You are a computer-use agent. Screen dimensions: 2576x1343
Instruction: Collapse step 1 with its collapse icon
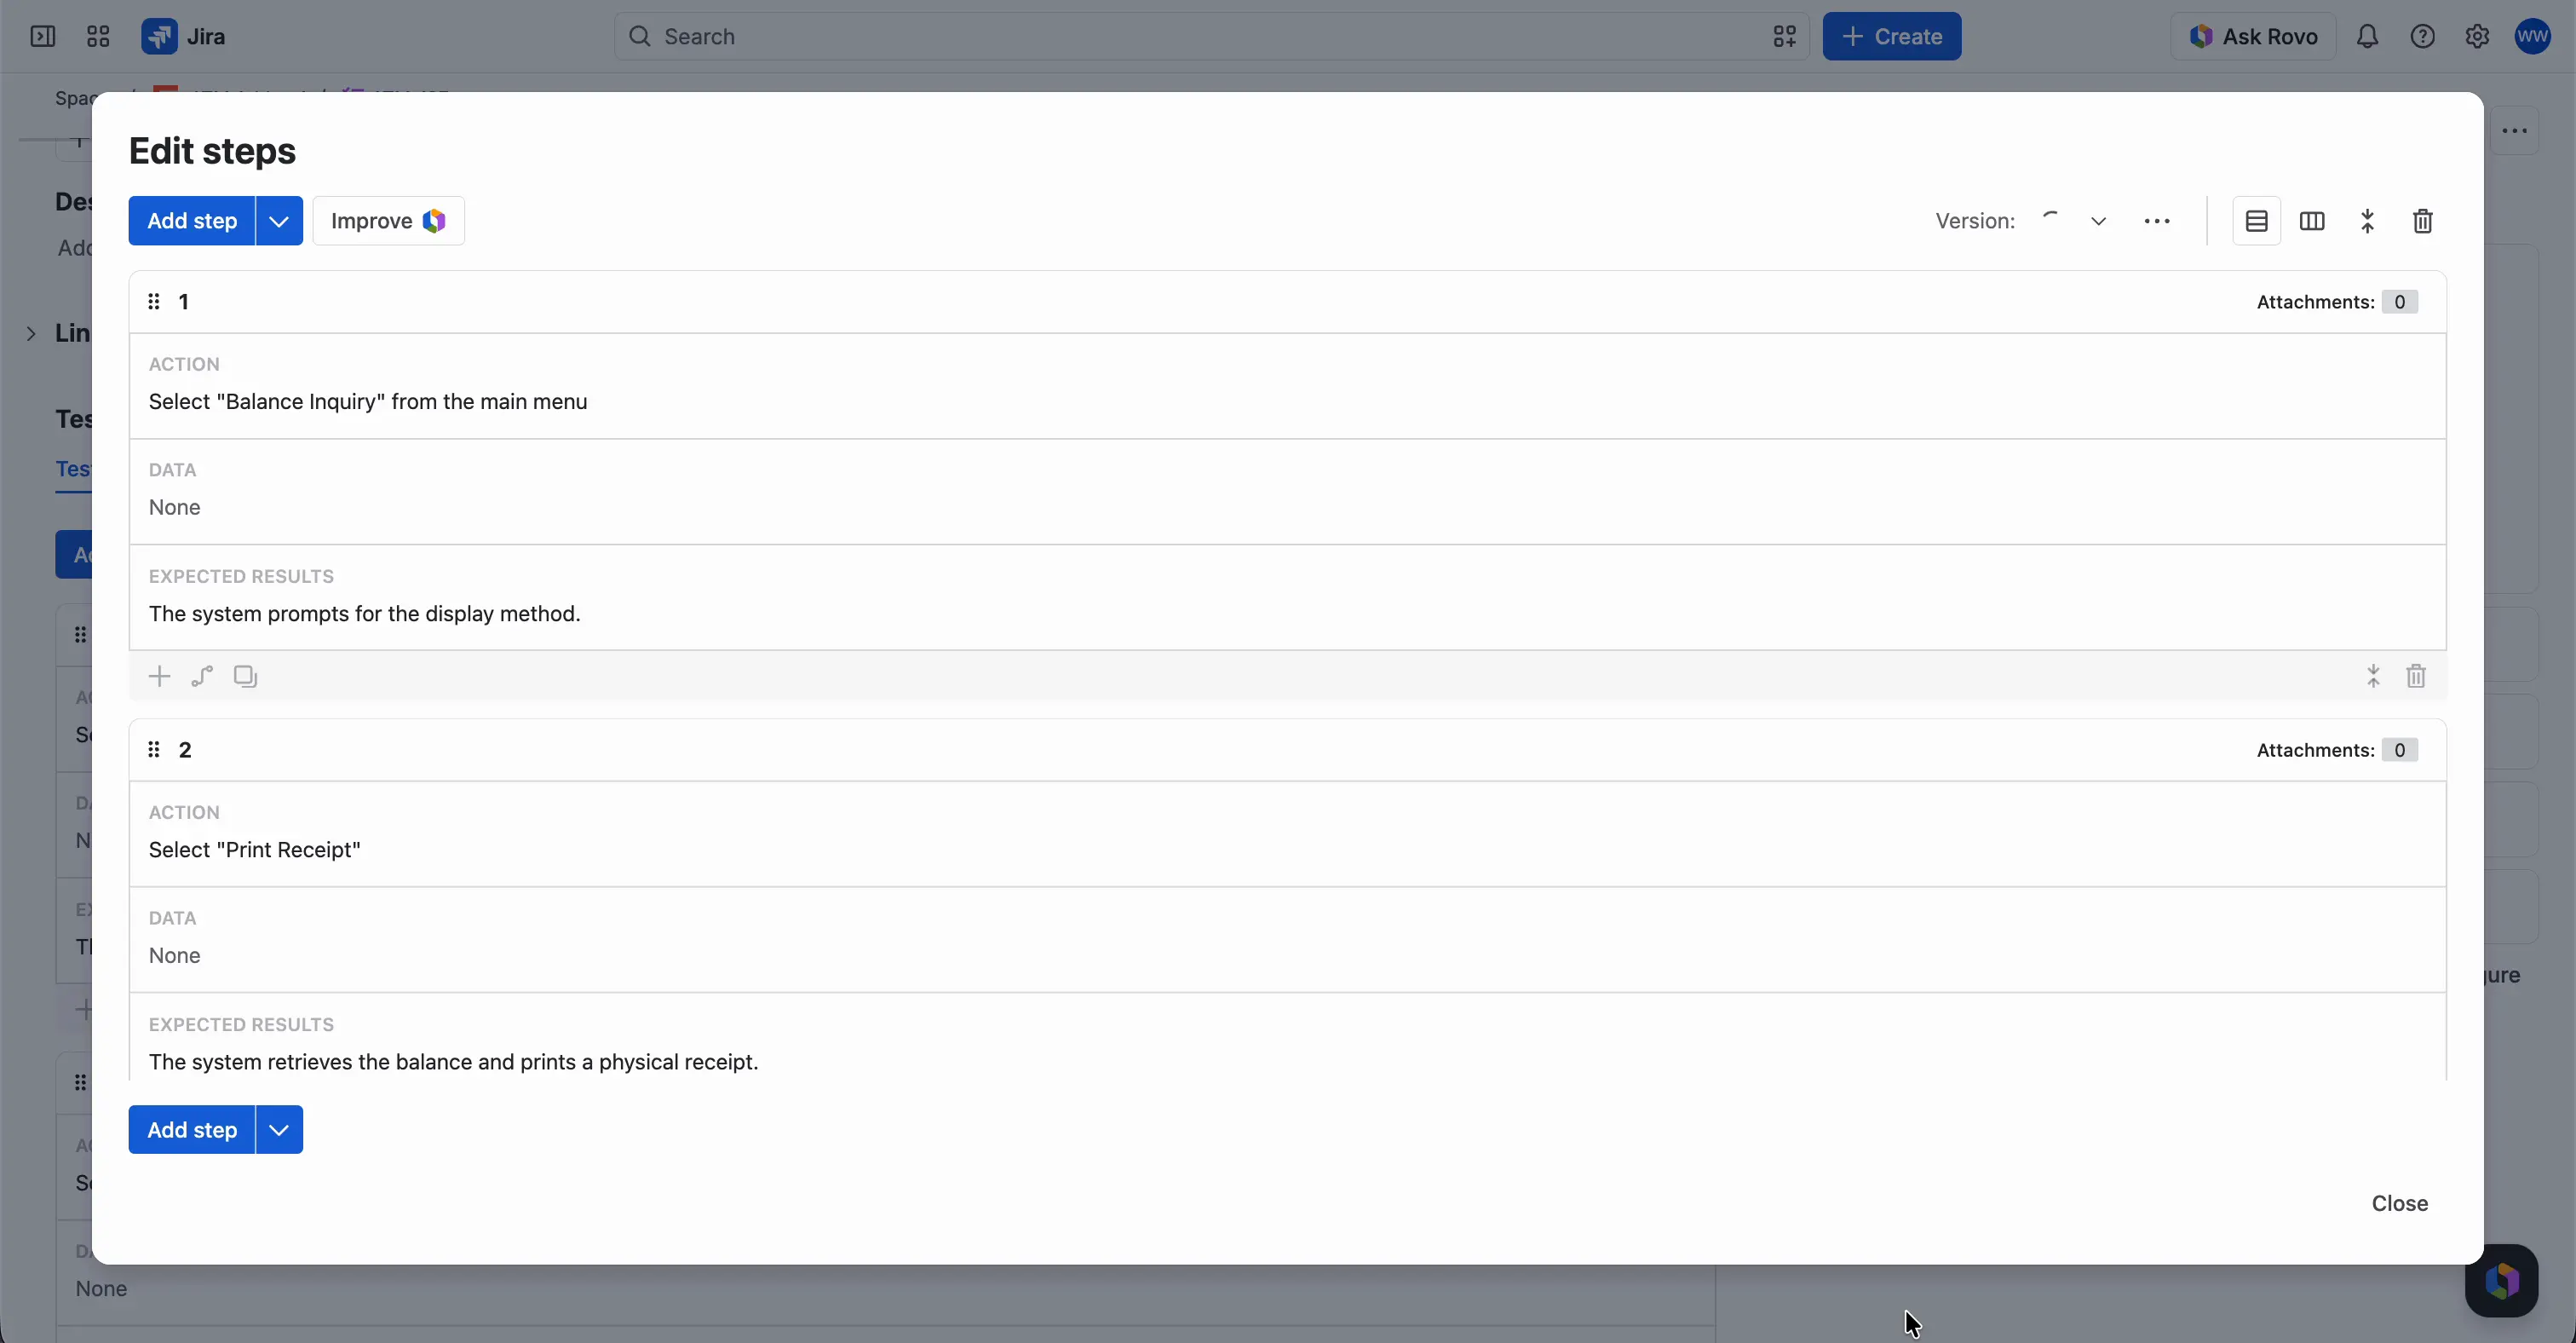click(2373, 677)
